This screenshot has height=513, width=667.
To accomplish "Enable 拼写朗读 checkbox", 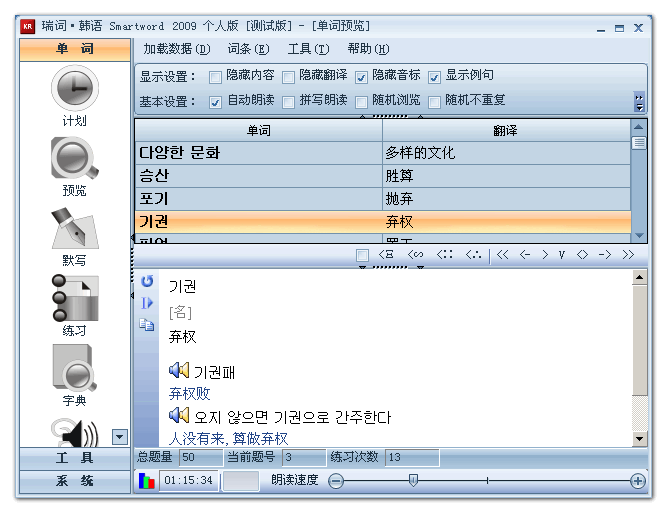I will 288,102.
